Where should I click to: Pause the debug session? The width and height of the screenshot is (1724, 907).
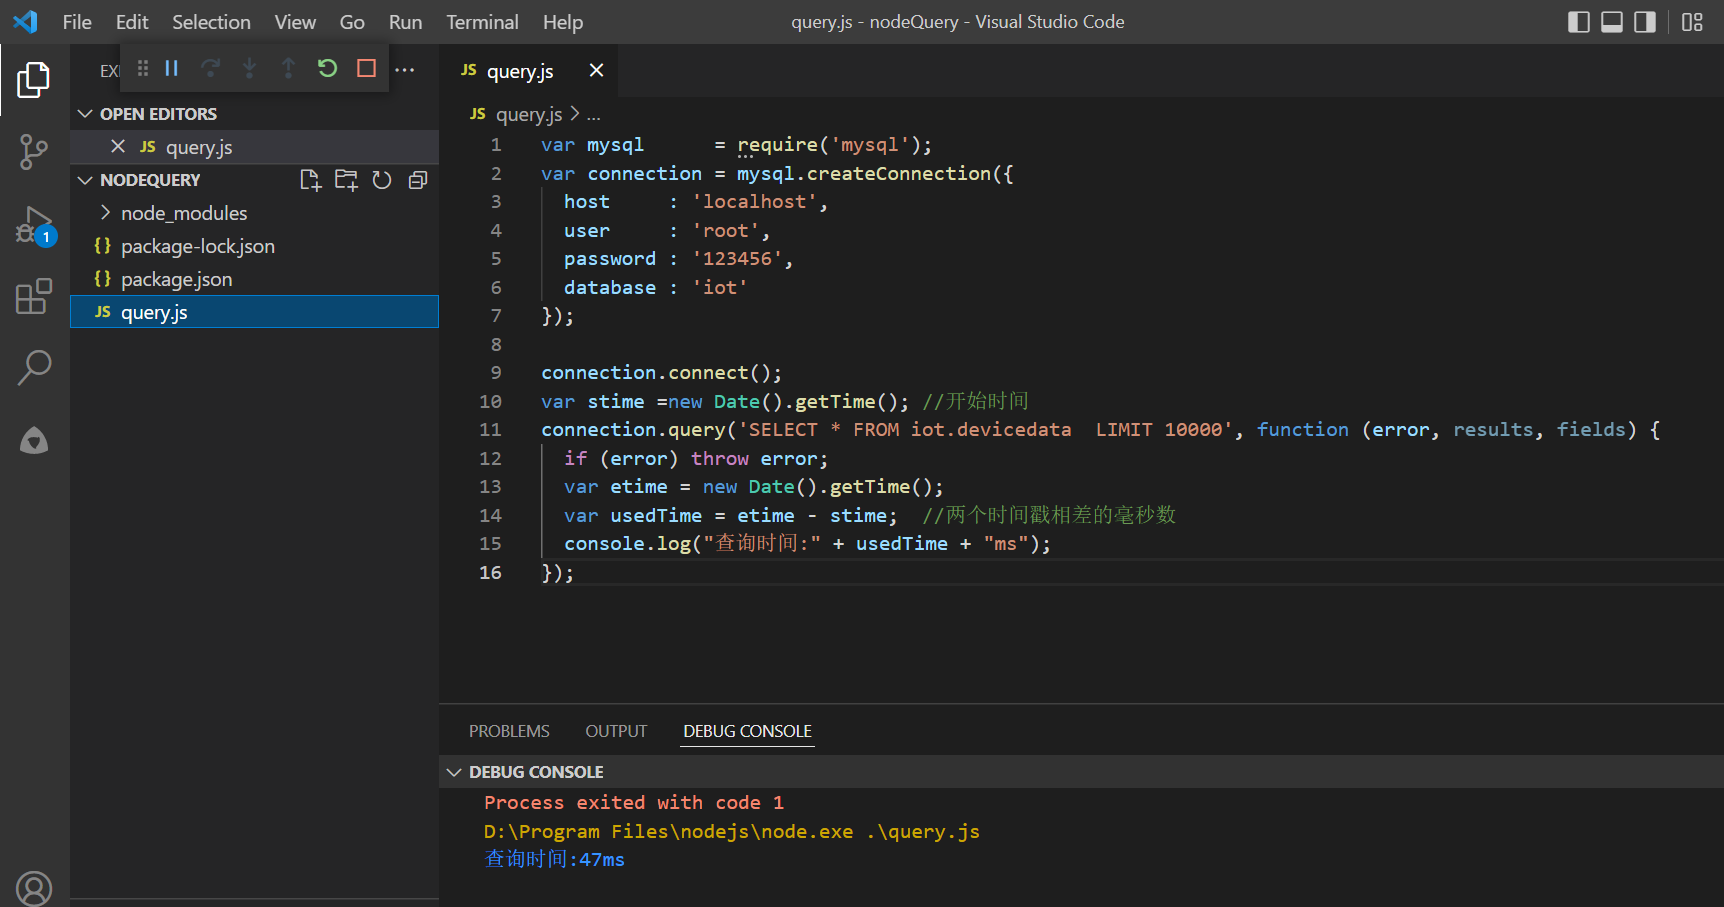point(172,68)
